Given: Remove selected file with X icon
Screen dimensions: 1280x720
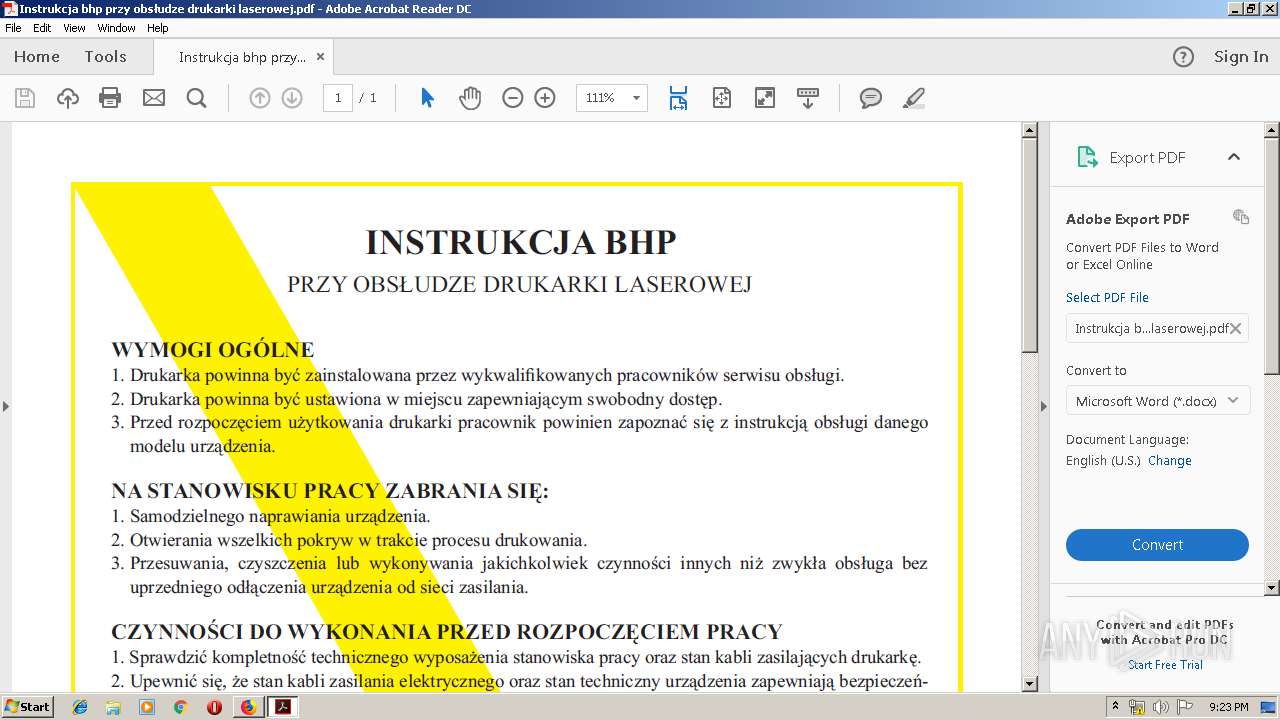Looking at the screenshot, I should click(x=1236, y=328).
